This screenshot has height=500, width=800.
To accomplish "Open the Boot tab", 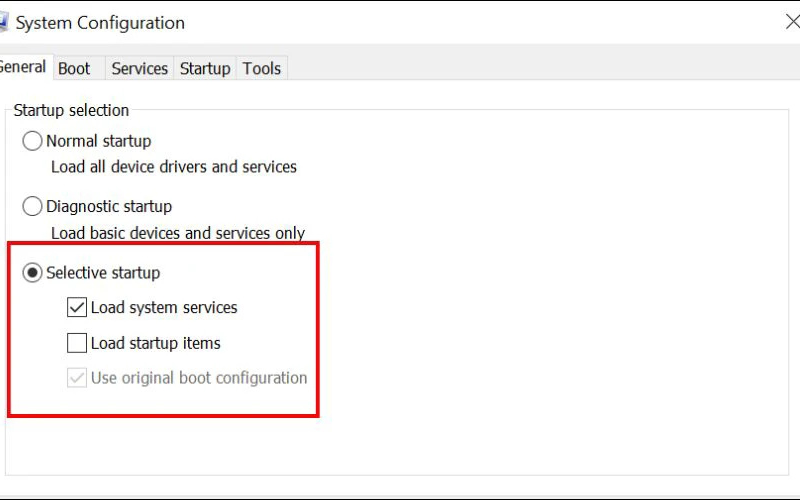I will coord(74,68).
